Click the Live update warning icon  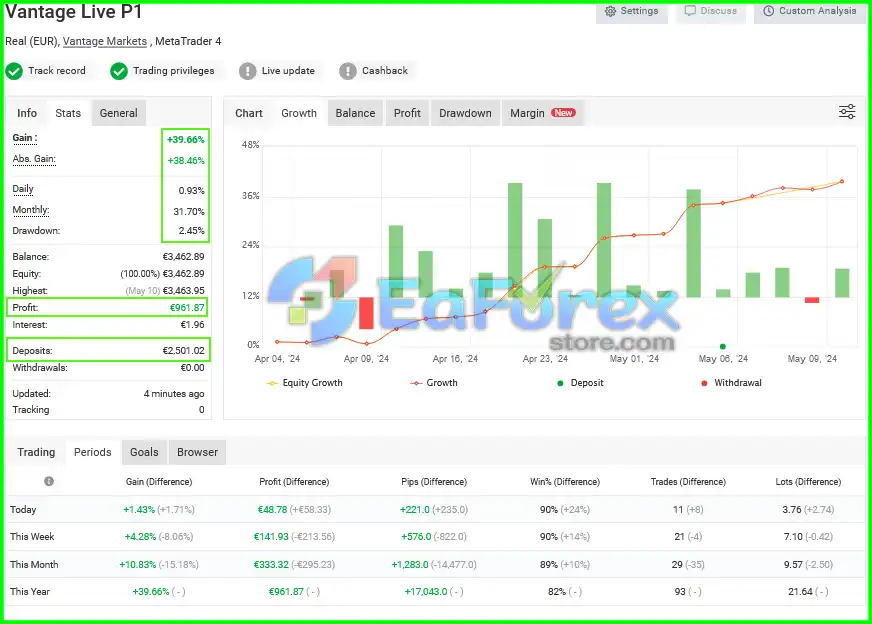[247, 71]
